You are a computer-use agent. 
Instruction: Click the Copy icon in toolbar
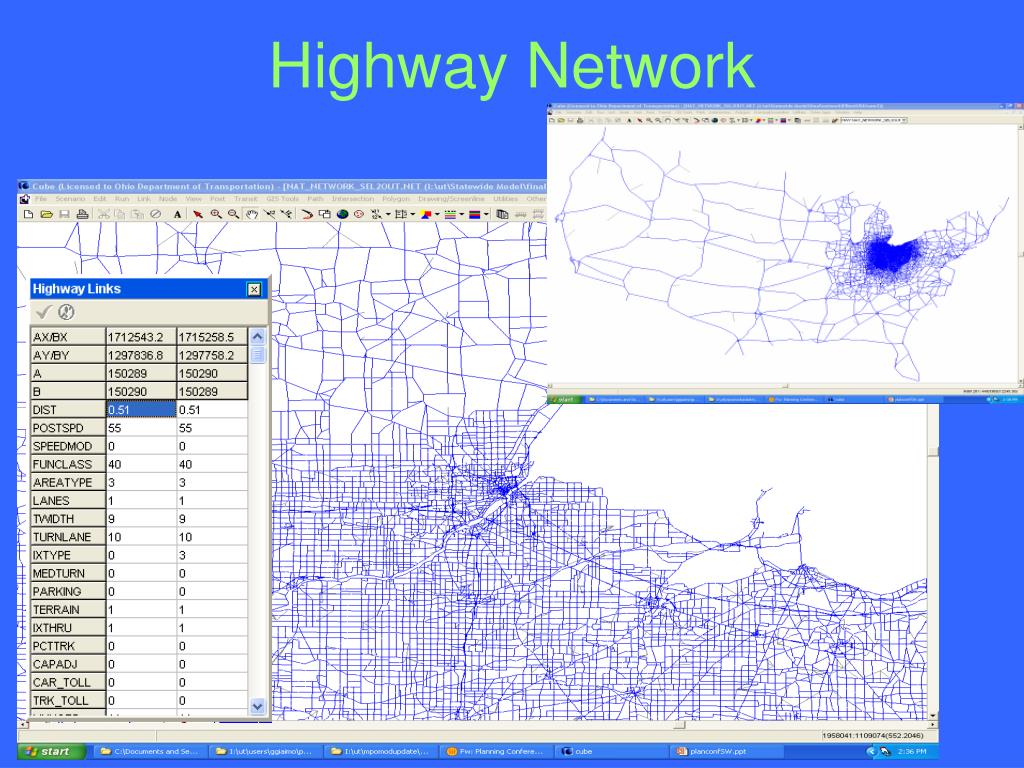(120, 214)
